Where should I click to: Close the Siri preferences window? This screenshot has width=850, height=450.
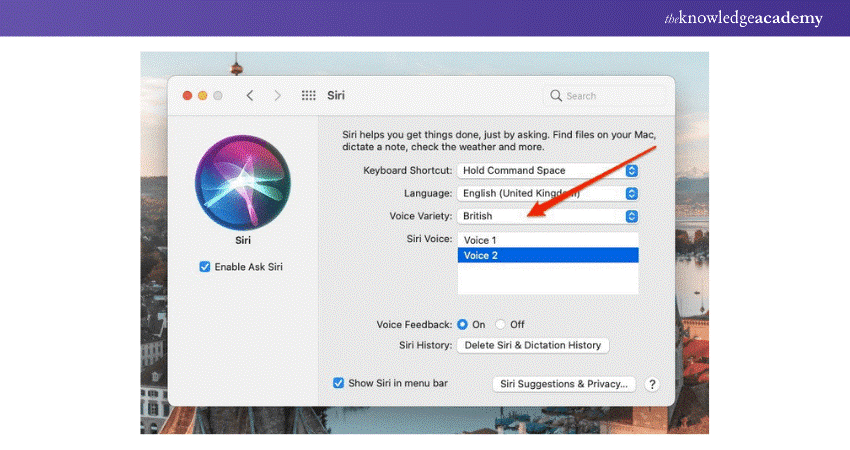point(187,95)
